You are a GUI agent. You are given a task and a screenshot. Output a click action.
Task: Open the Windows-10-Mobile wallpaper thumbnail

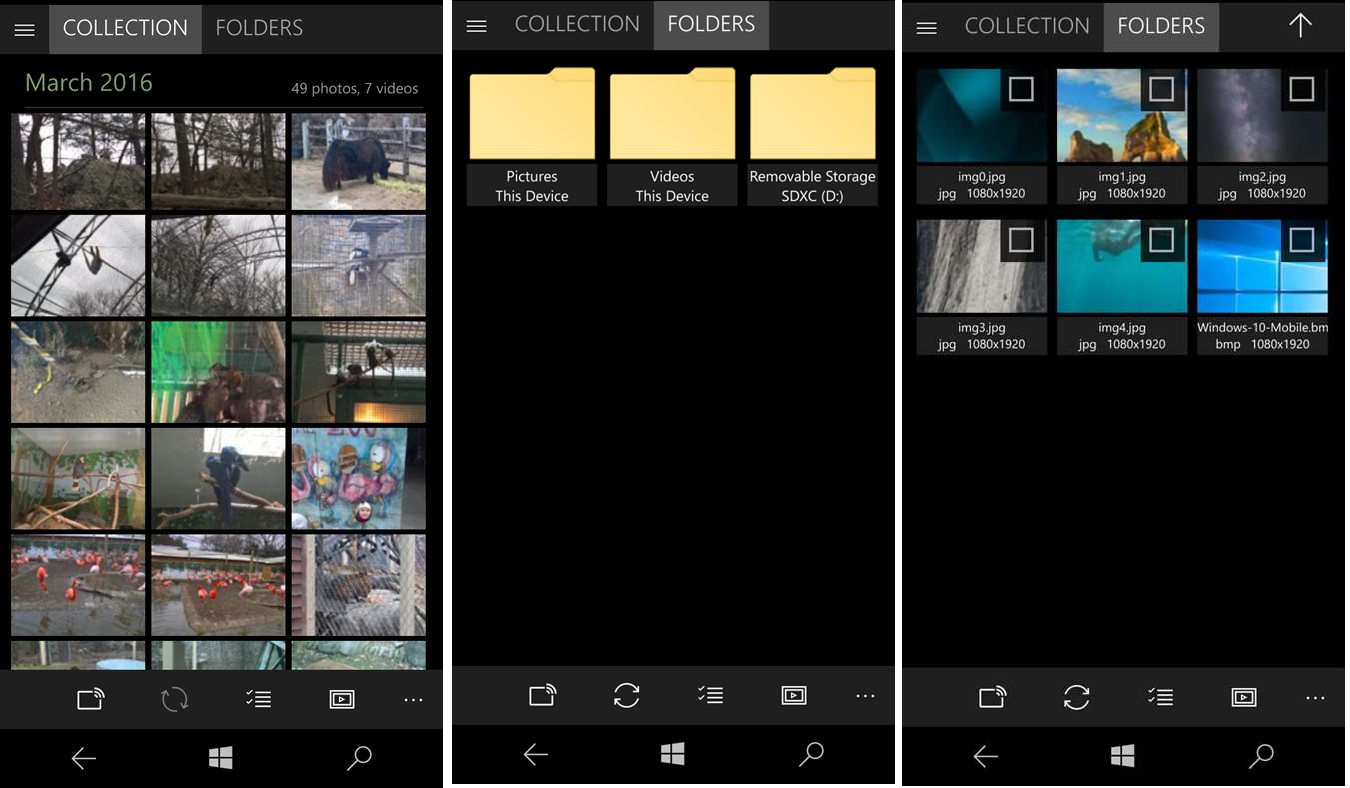[x=1262, y=266]
